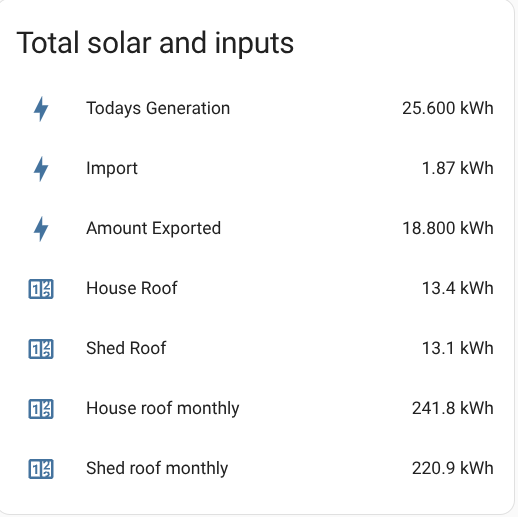Click the lightning icon beside Todays Generation
The width and height of the screenshot is (518, 517).
(41, 109)
